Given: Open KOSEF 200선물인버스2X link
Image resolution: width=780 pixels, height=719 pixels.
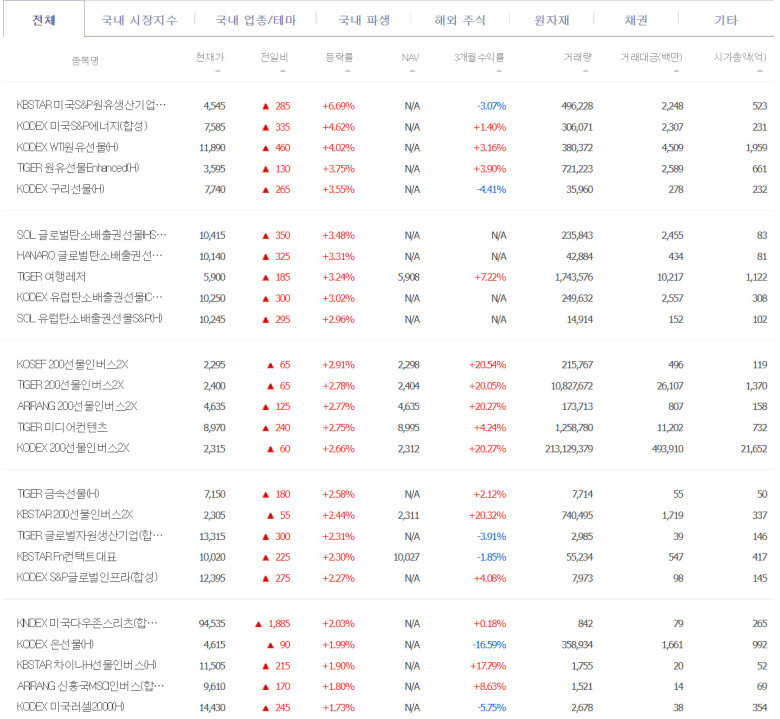Looking at the screenshot, I should coord(72,364).
